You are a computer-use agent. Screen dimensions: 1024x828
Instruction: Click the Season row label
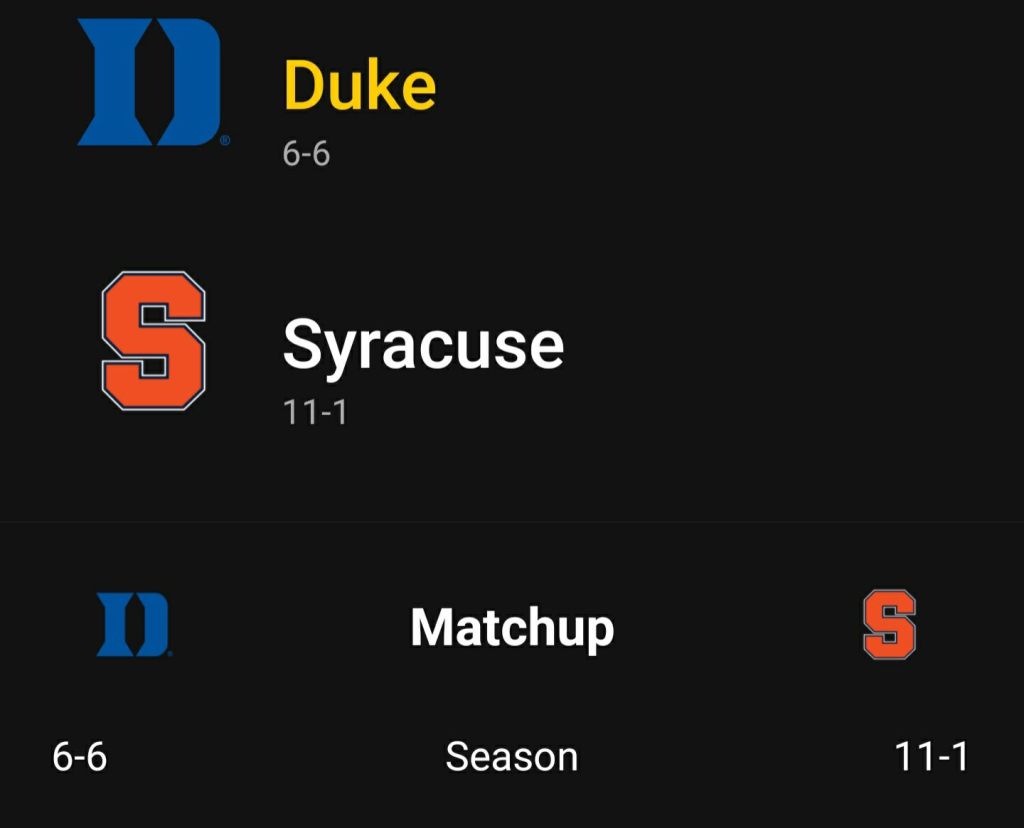click(511, 757)
